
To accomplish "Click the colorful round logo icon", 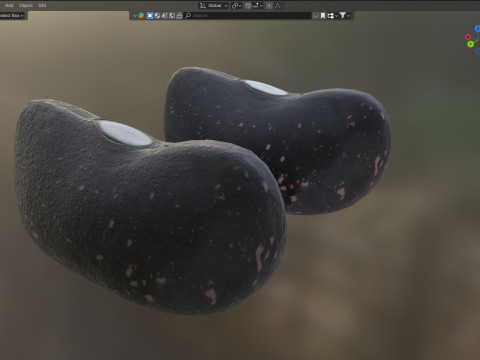I will tap(141, 16).
